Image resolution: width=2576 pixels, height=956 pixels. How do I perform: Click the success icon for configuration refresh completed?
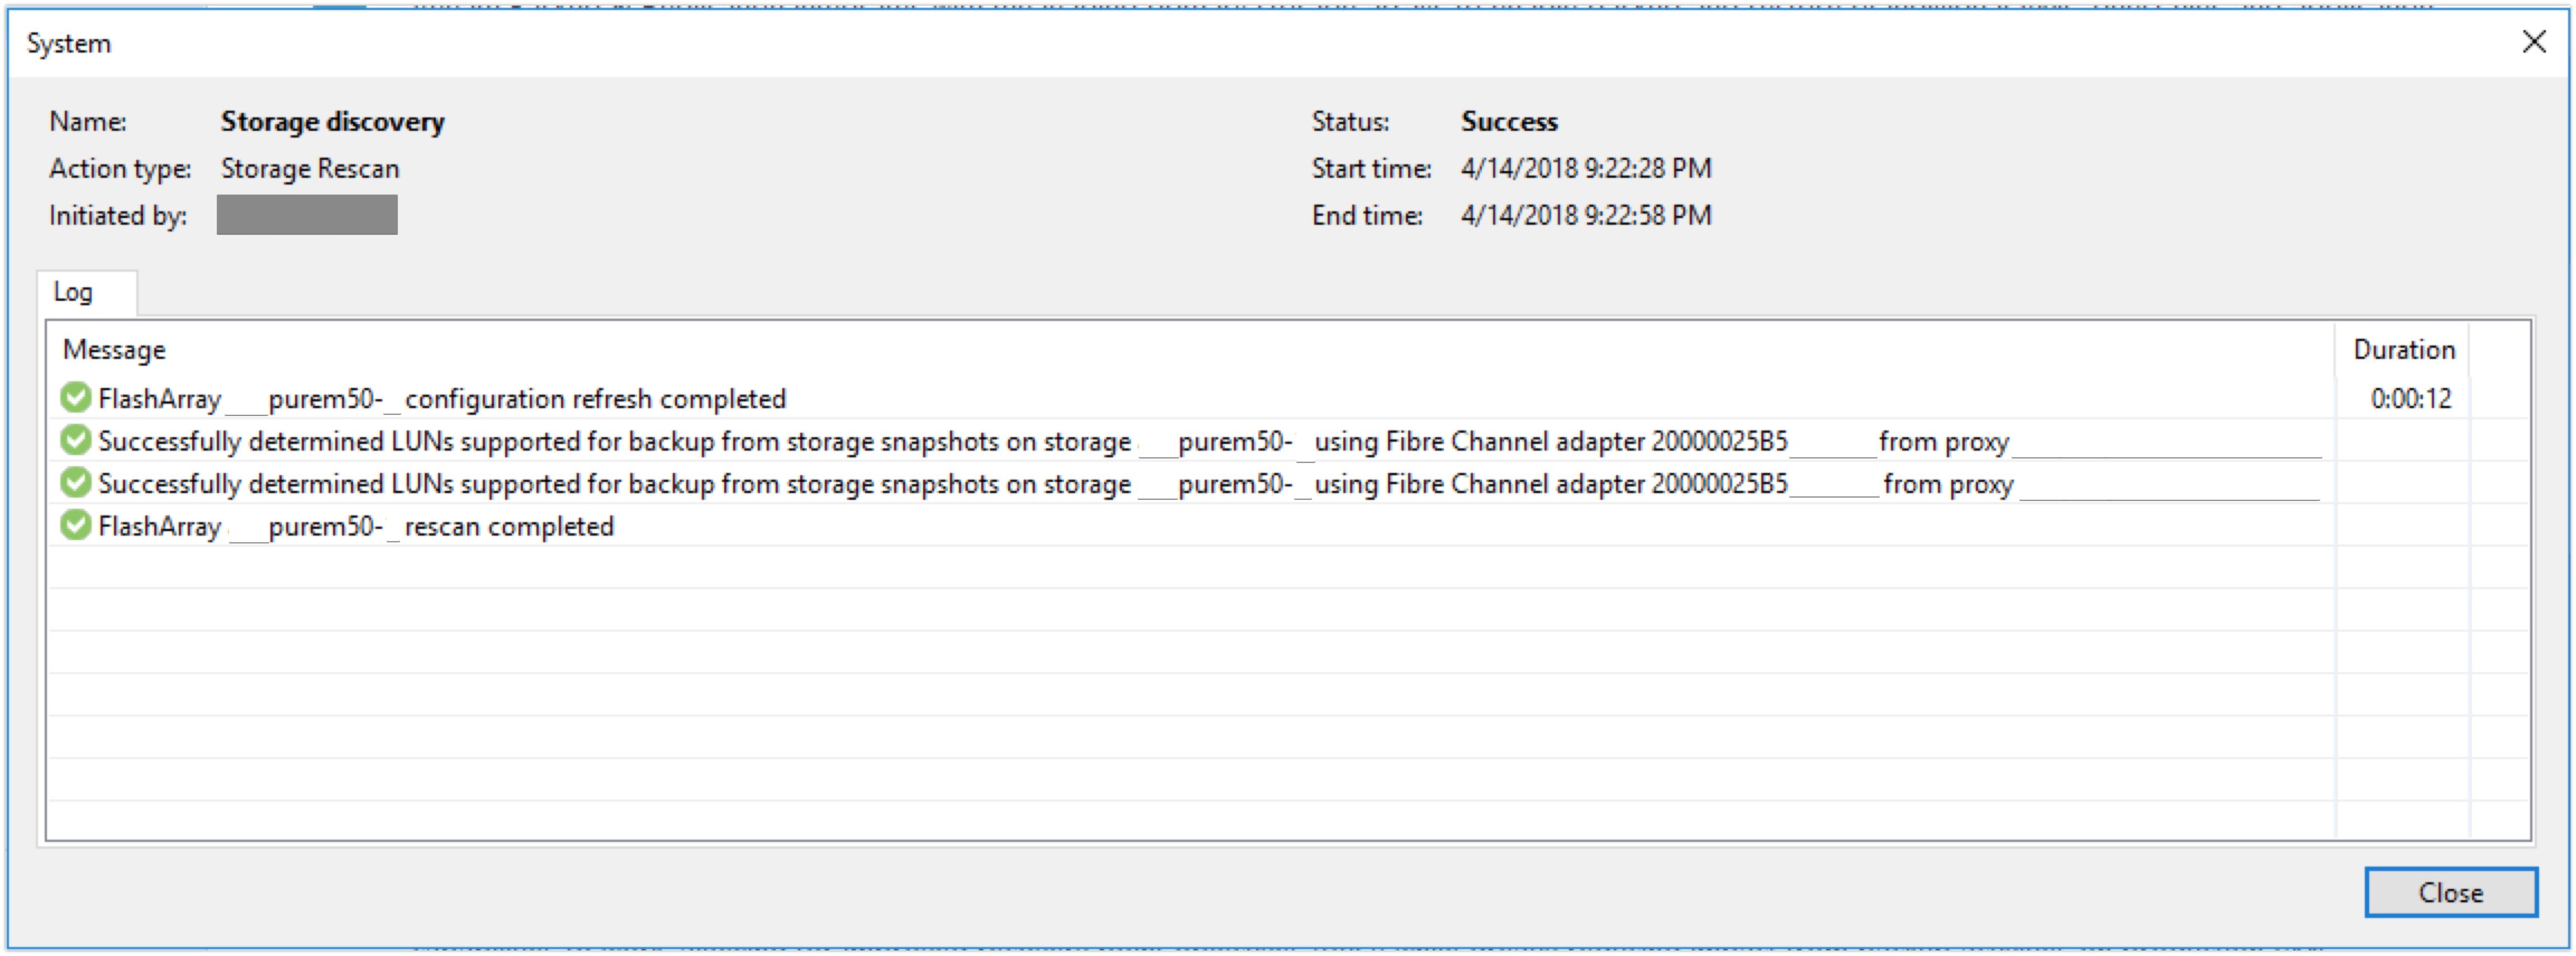(x=75, y=398)
